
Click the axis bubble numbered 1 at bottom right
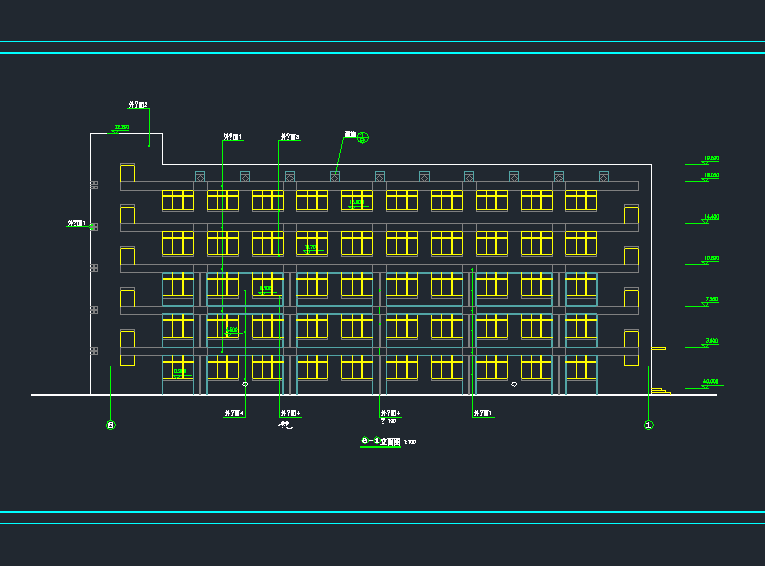(648, 425)
